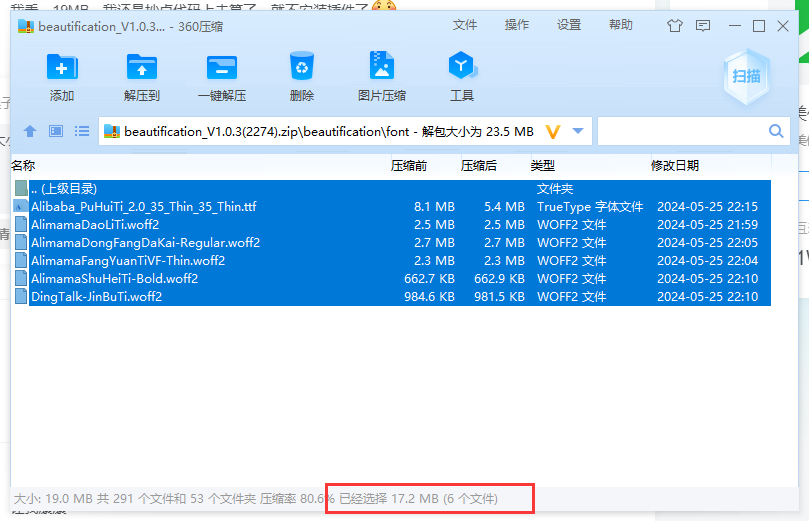Sort by 修改日期 column header
The width and height of the screenshot is (809, 521).
tap(675, 166)
